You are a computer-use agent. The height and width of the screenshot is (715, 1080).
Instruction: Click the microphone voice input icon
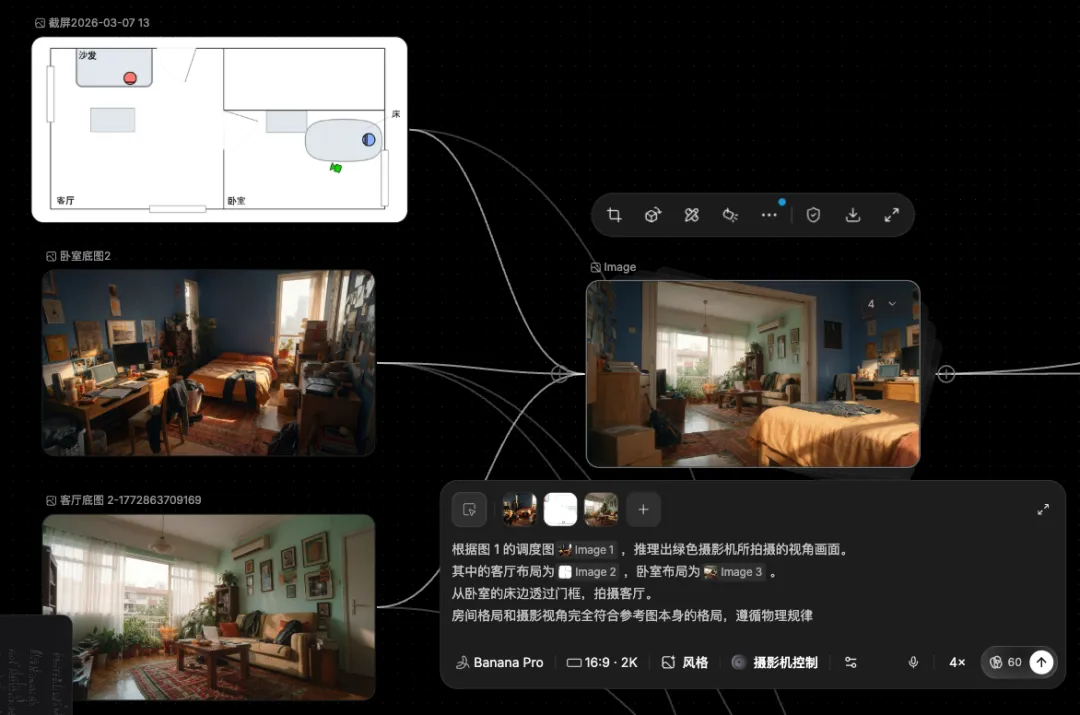click(x=913, y=663)
